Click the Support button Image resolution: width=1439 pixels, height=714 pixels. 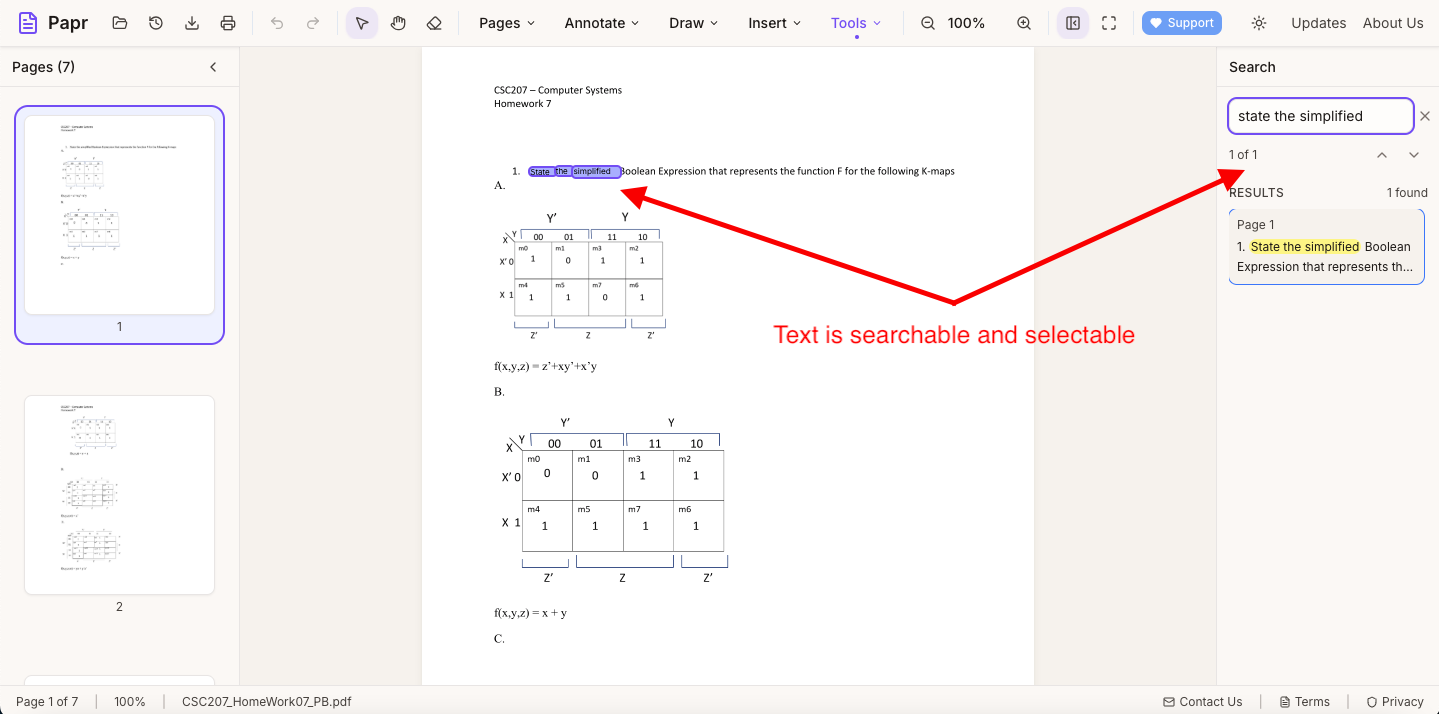point(1181,22)
